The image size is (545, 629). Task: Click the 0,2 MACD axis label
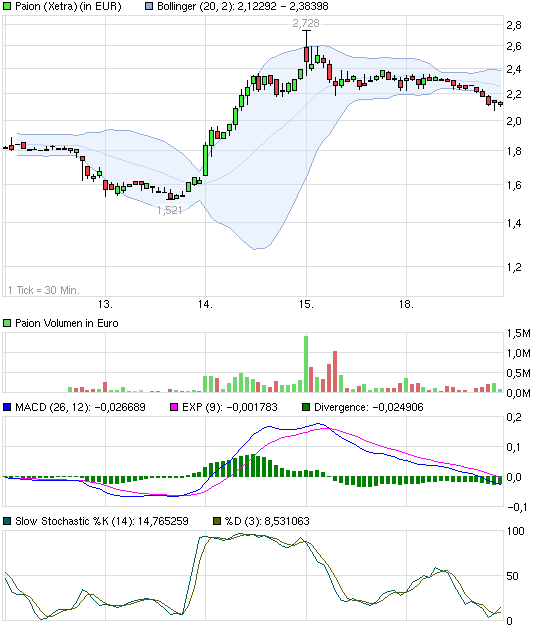click(x=514, y=417)
